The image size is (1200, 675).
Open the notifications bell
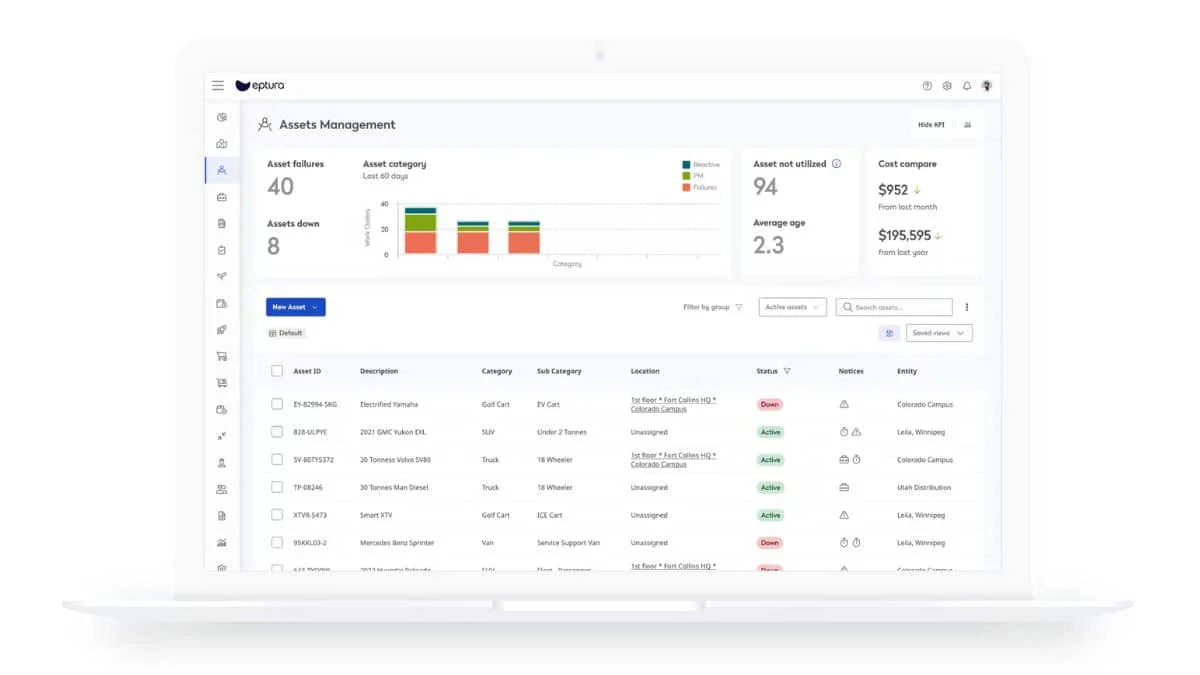pos(967,86)
